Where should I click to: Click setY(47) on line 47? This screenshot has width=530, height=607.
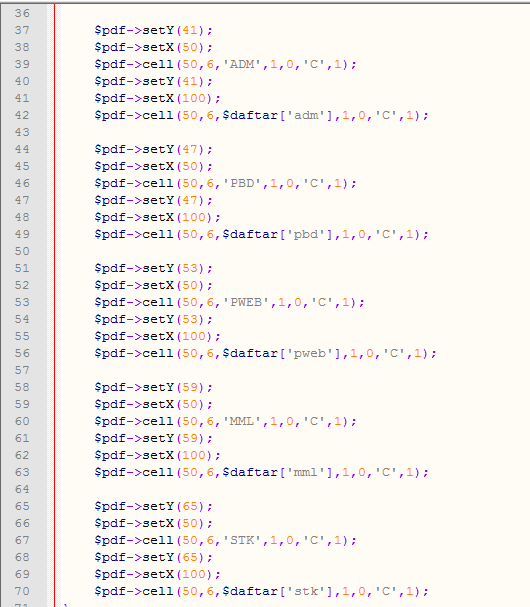173,200
